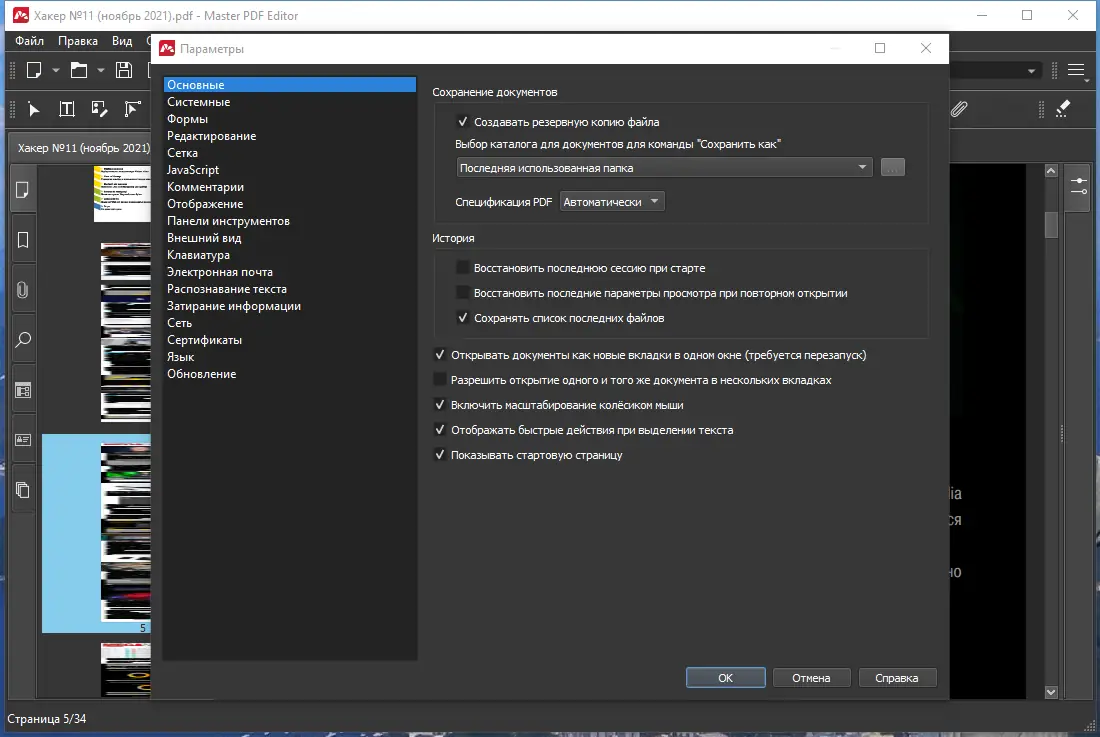Toggle 'Включить масштабирование колёсиком мыши'
The width and height of the screenshot is (1100, 737).
point(440,405)
